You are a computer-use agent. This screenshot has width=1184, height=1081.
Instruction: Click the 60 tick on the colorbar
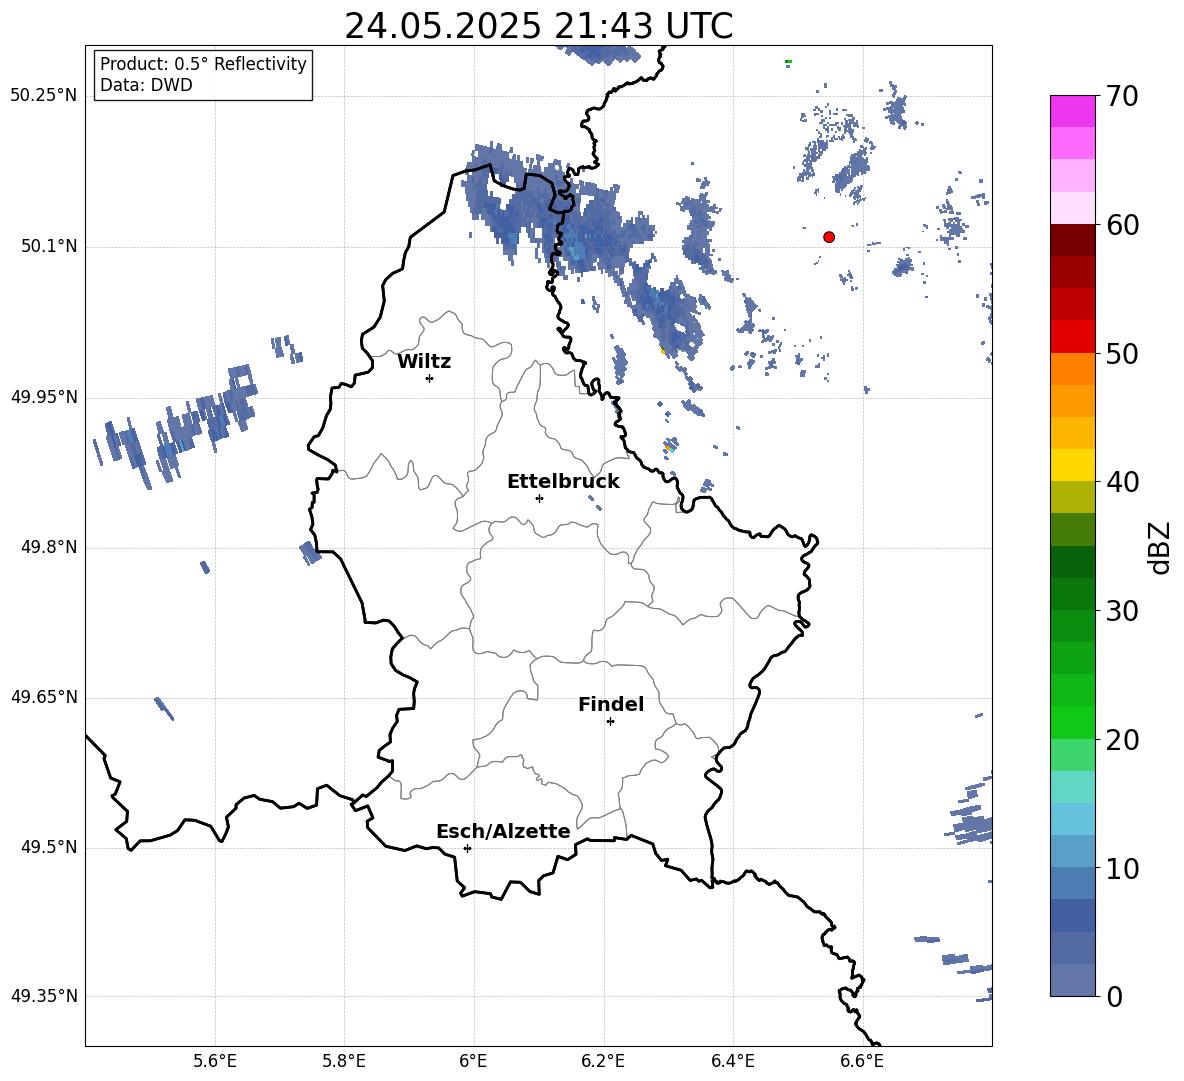coord(1122,225)
